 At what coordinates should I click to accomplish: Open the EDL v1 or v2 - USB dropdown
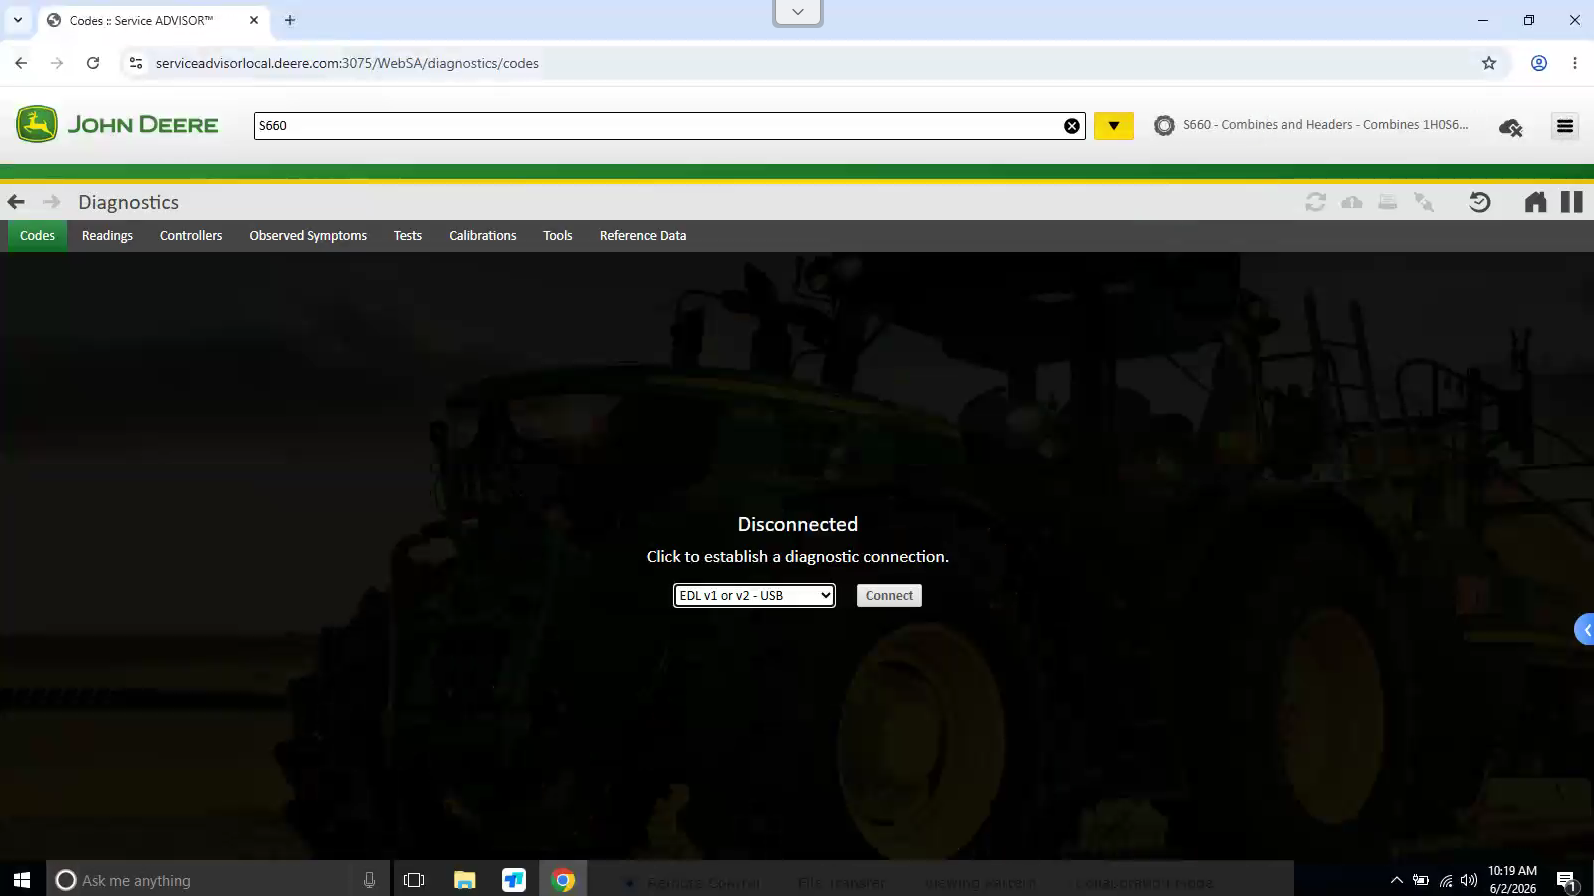(x=754, y=596)
